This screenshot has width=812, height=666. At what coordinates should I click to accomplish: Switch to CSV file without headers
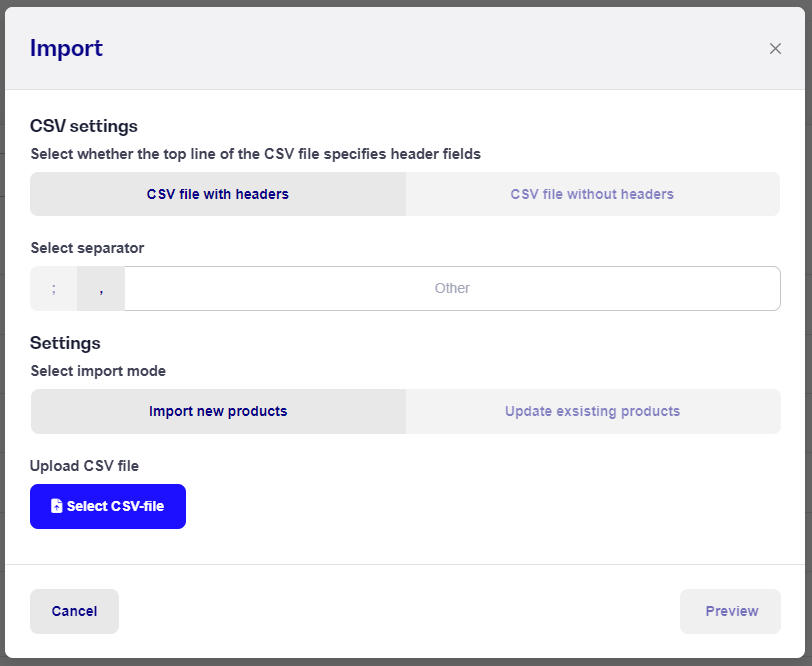click(592, 194)
